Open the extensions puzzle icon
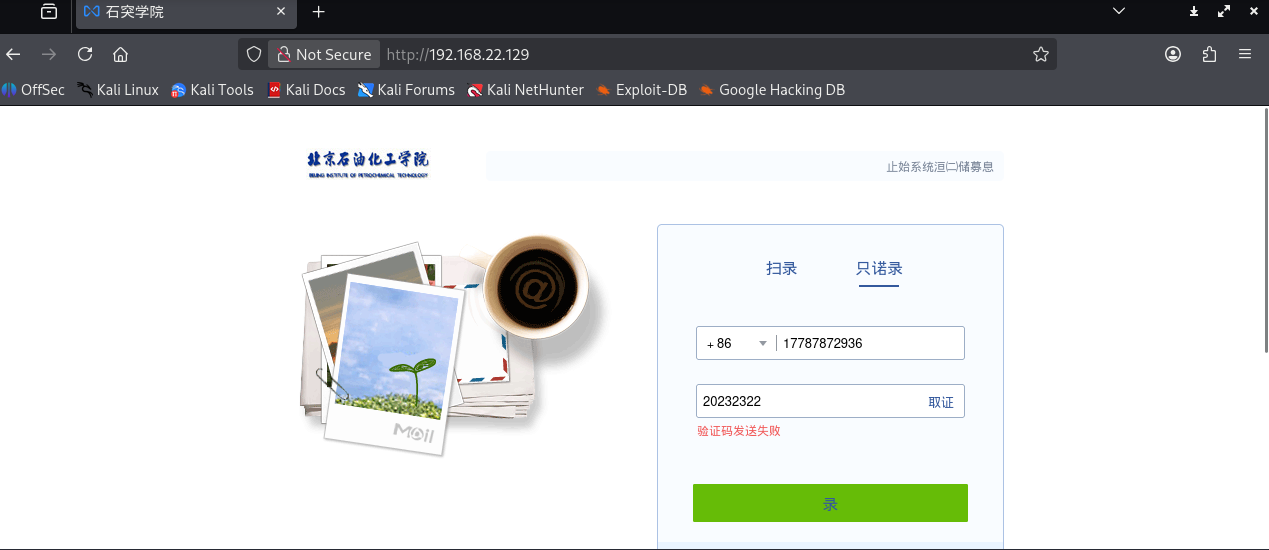The height and width of the screenshot is (550, 1269). click(1209, 54)
